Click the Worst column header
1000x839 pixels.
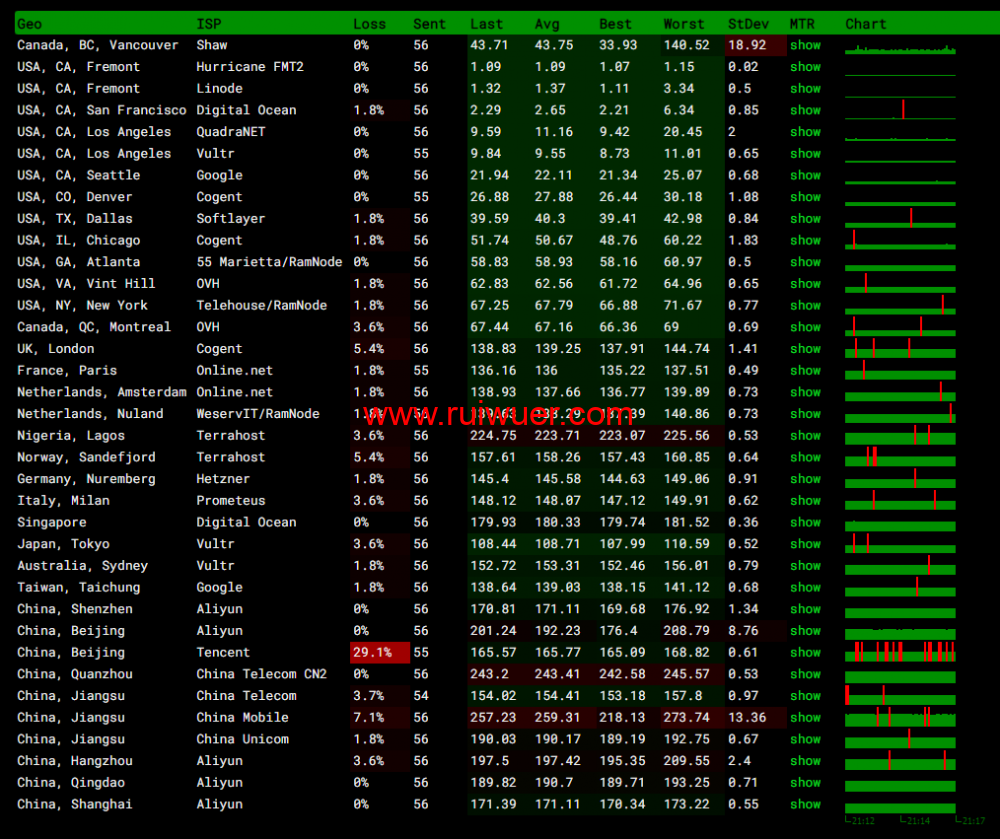click(x=683, y=24)
